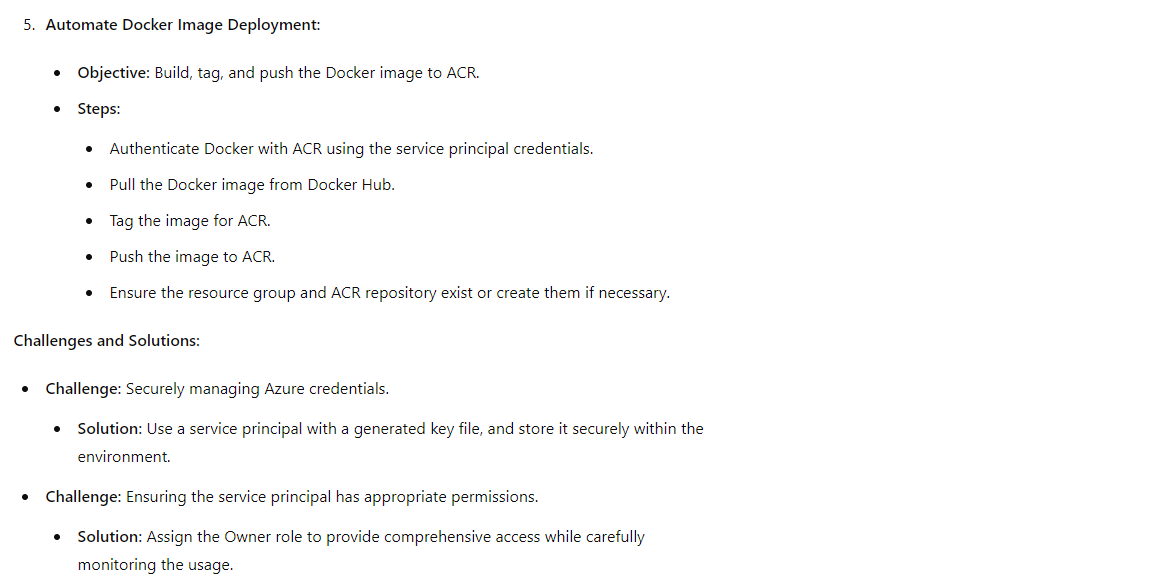Click 'Ensuring the service principal has appropriate permissions' text

332,496
